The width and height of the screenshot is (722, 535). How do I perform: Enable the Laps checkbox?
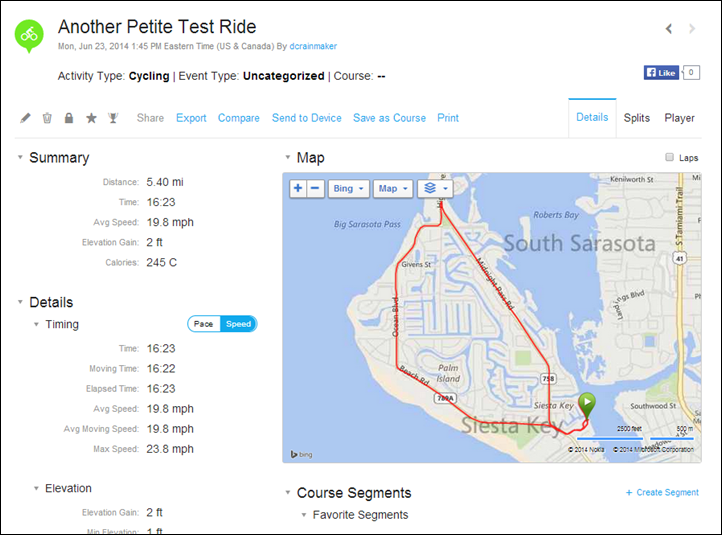coord(669,157)
